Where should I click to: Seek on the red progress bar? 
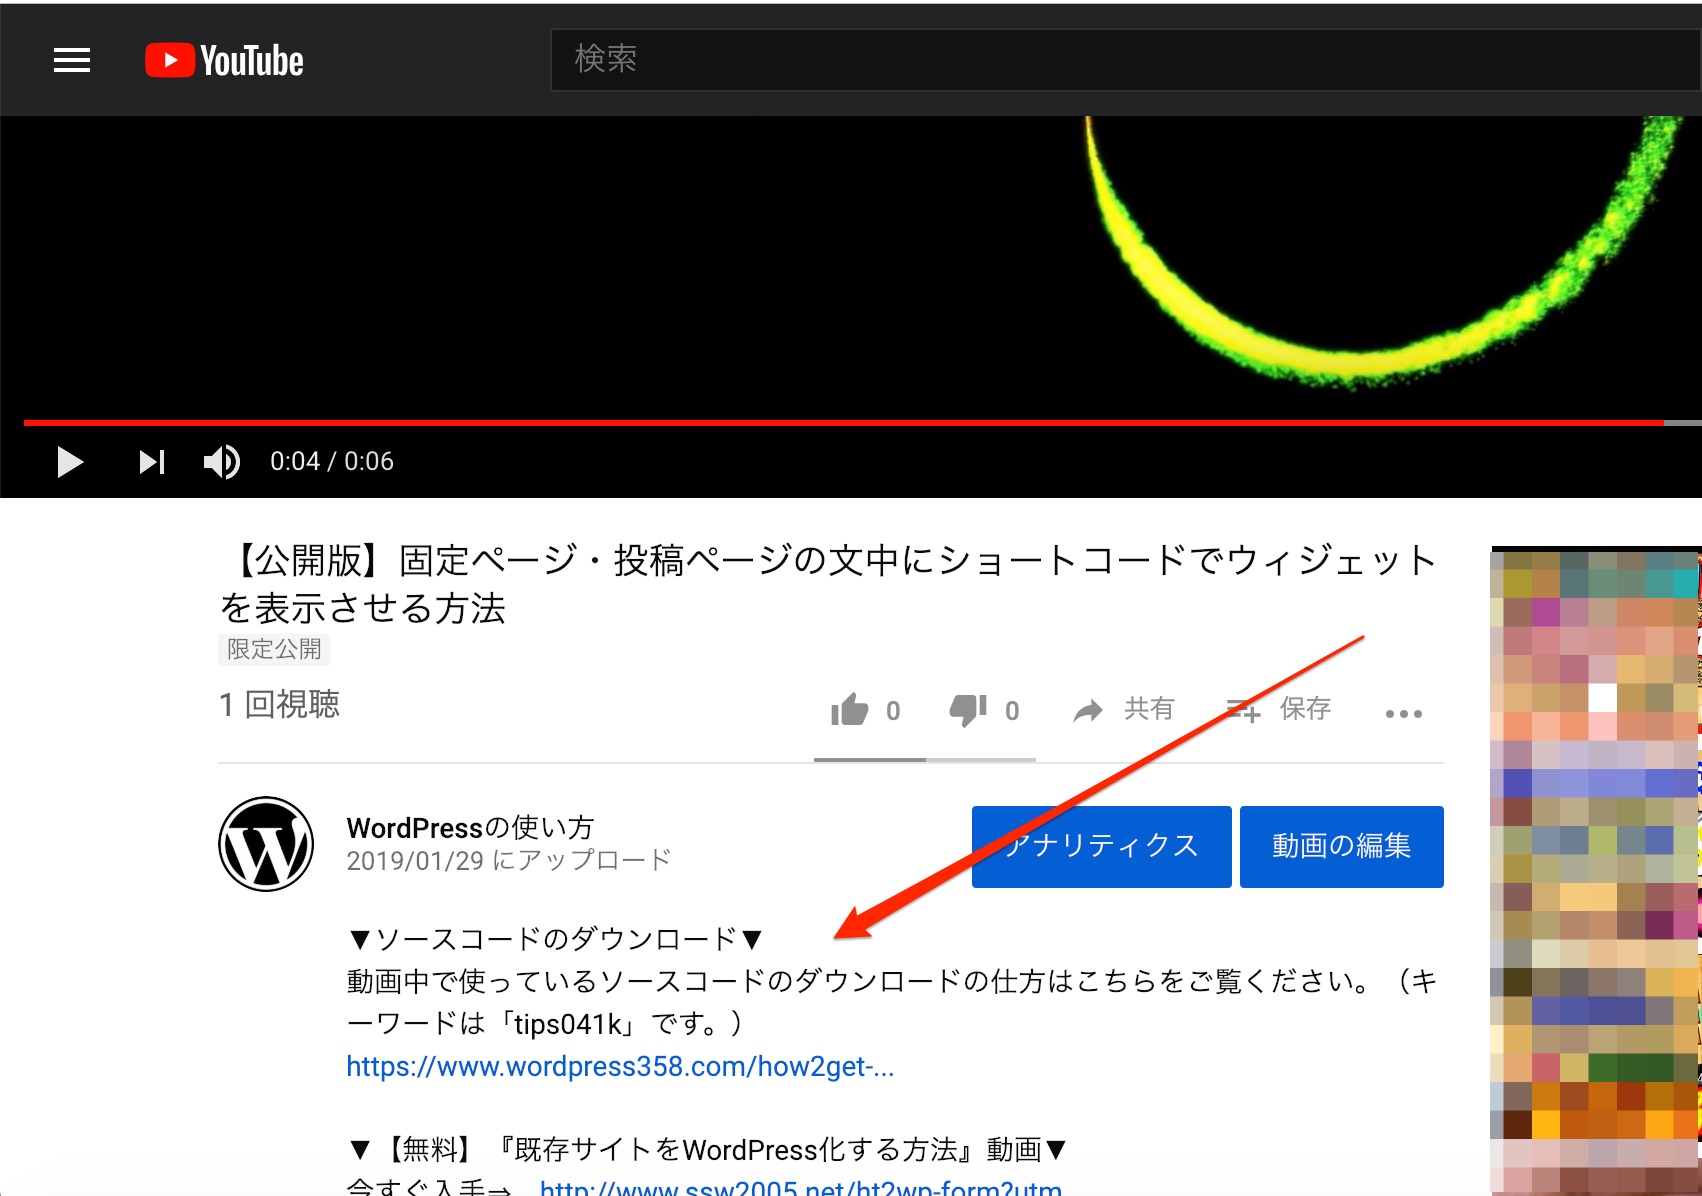click(862, 423)
